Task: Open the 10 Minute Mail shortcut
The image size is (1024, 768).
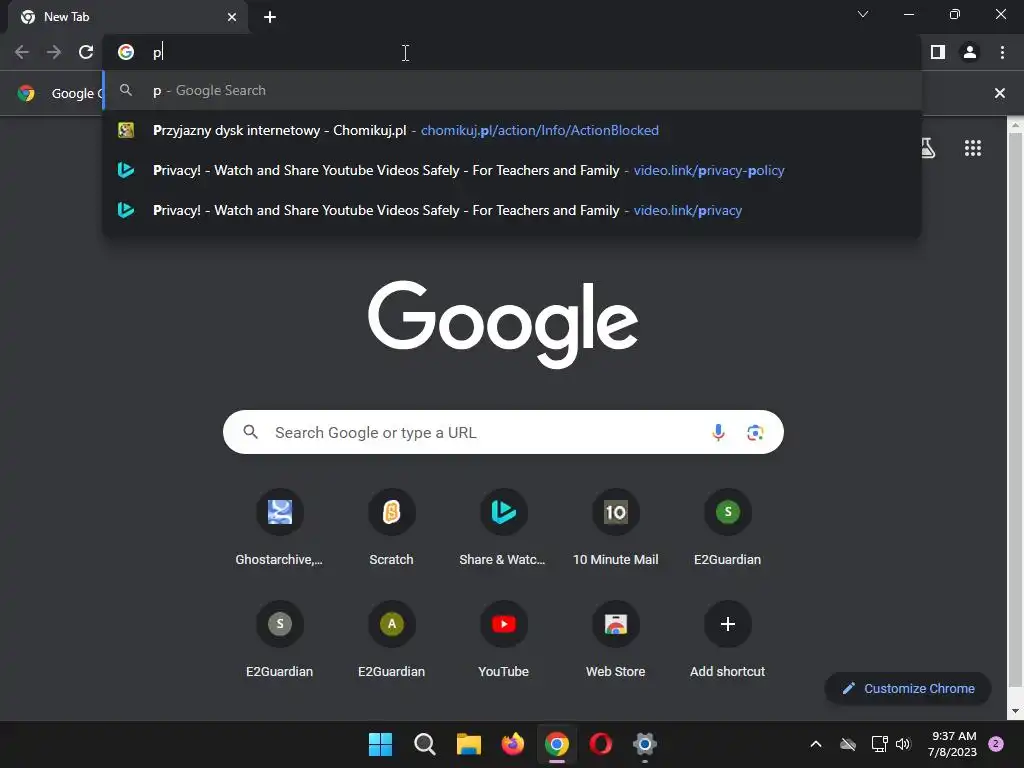Action: 615,527
